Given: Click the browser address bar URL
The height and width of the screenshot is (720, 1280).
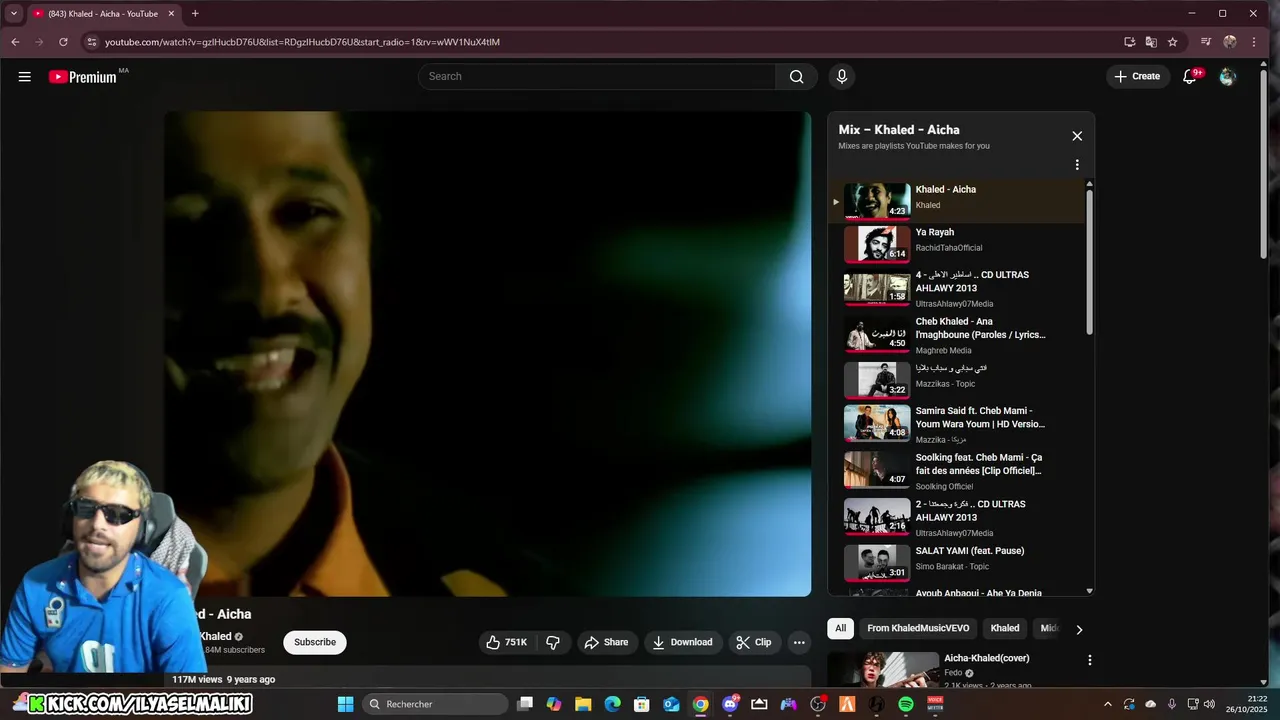Looking at the screenshot, I should (x=302, y=42).
